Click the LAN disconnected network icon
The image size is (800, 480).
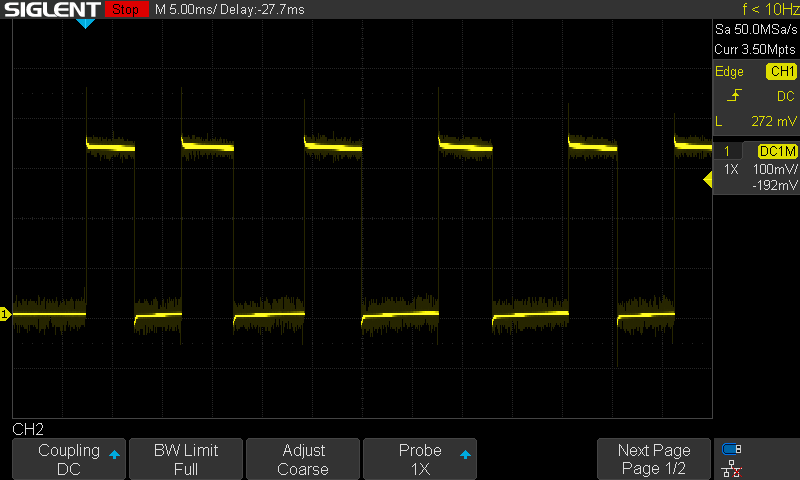[731, 468]
